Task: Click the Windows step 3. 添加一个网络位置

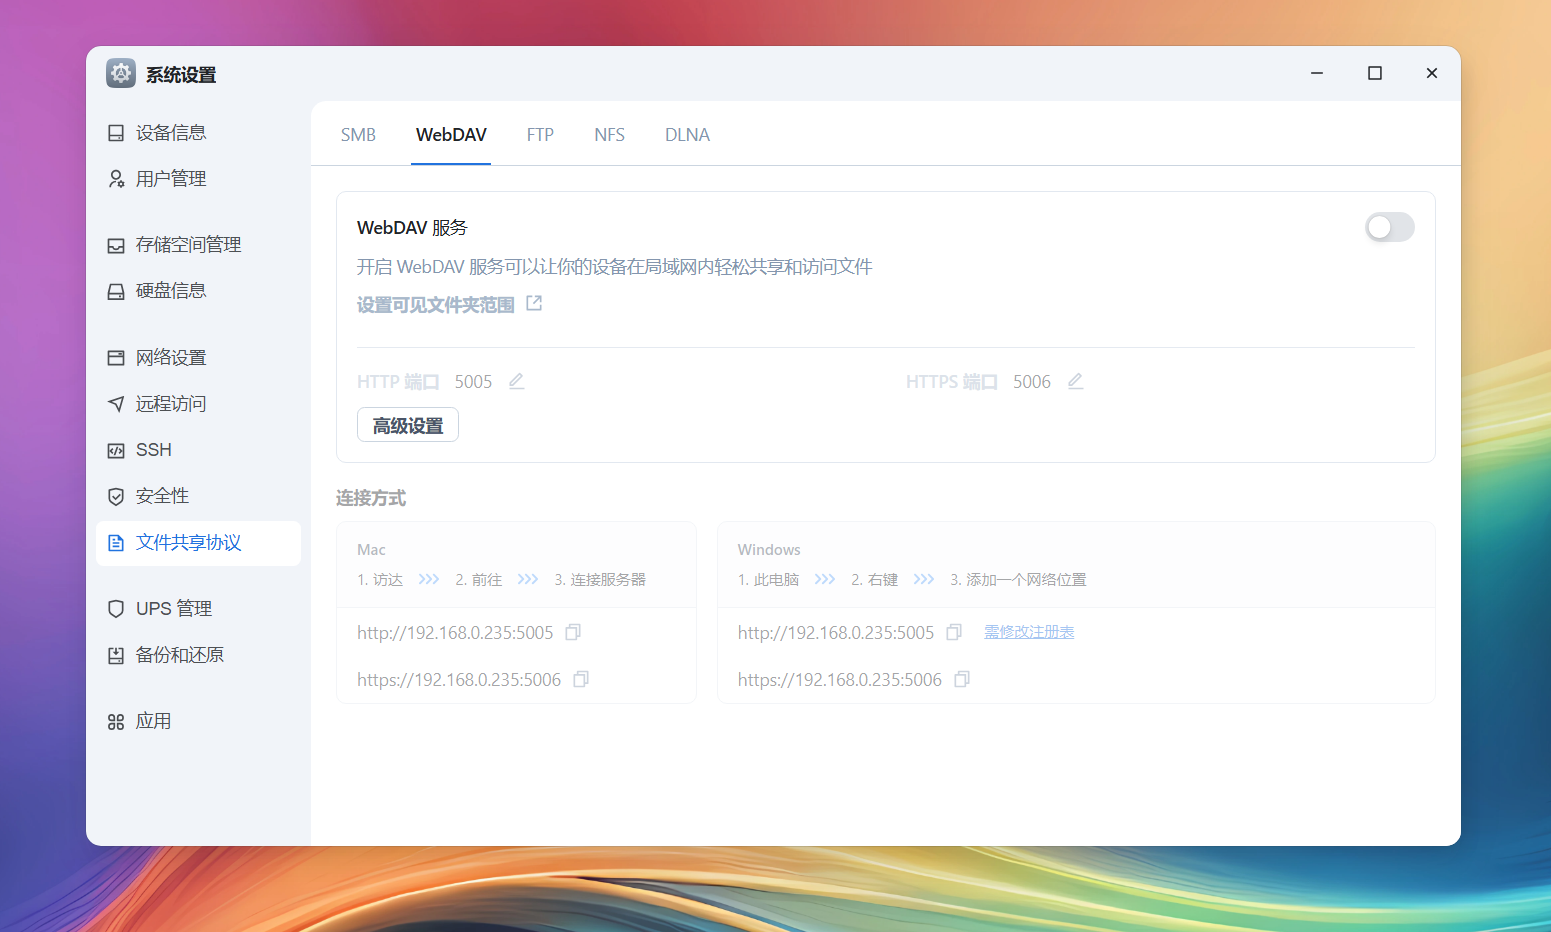Action: coord(1018,580)
